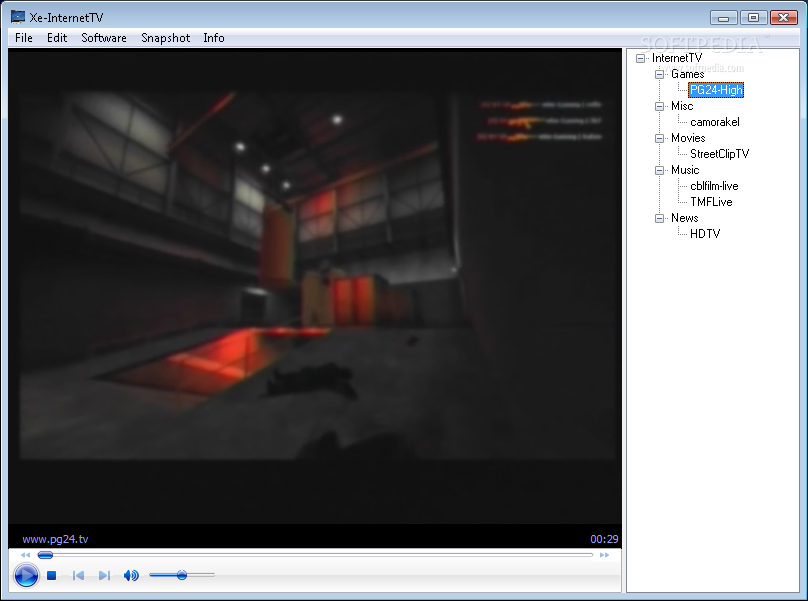Click the www.pg24.tv link text
The image size is (808, 601).
55,539
